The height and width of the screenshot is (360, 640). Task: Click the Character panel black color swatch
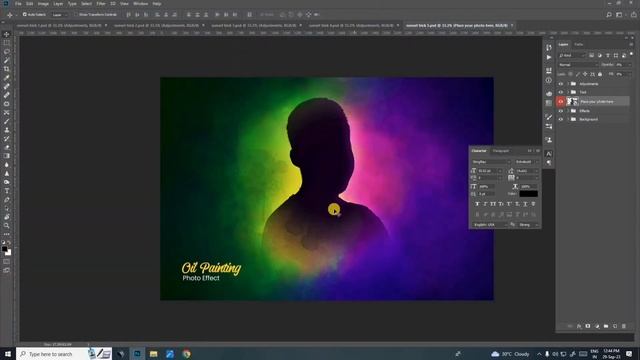click(x=529, y=194)
